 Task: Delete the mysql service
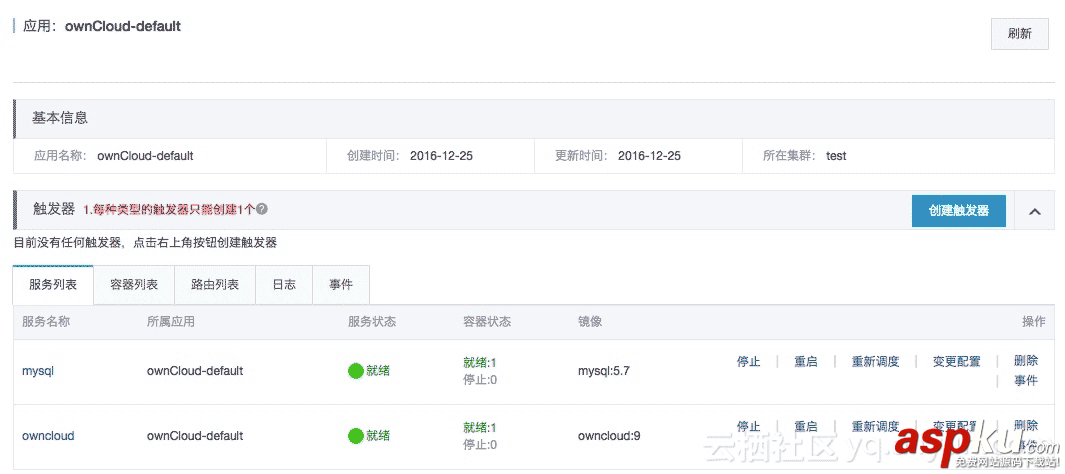point(1025,361)
